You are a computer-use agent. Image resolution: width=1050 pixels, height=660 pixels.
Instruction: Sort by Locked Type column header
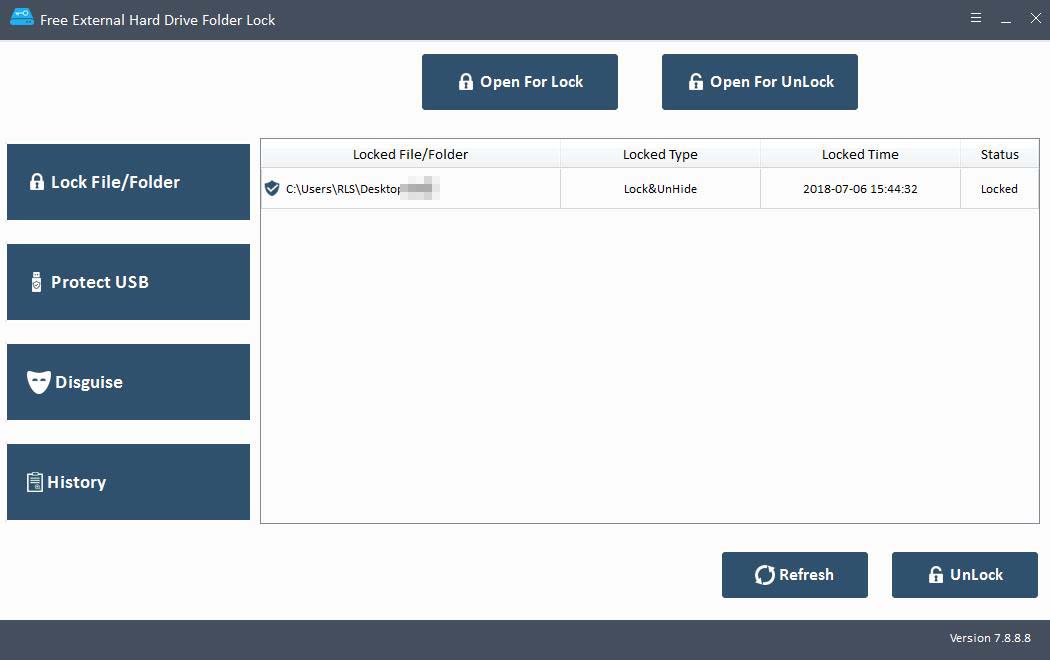click(660, 154)
